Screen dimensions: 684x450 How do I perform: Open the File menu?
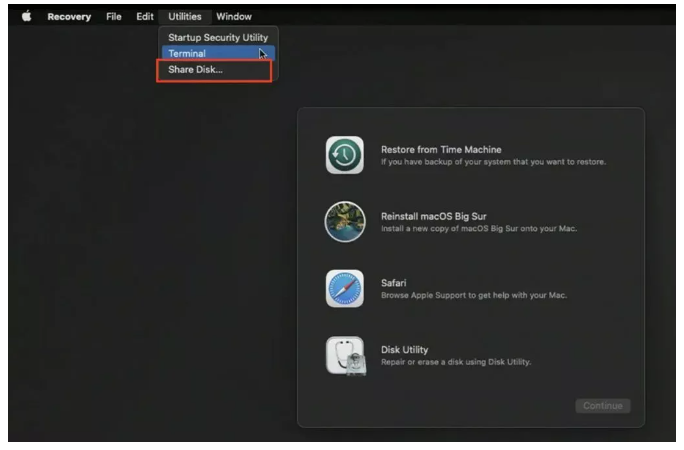click(x=114, y=16)
